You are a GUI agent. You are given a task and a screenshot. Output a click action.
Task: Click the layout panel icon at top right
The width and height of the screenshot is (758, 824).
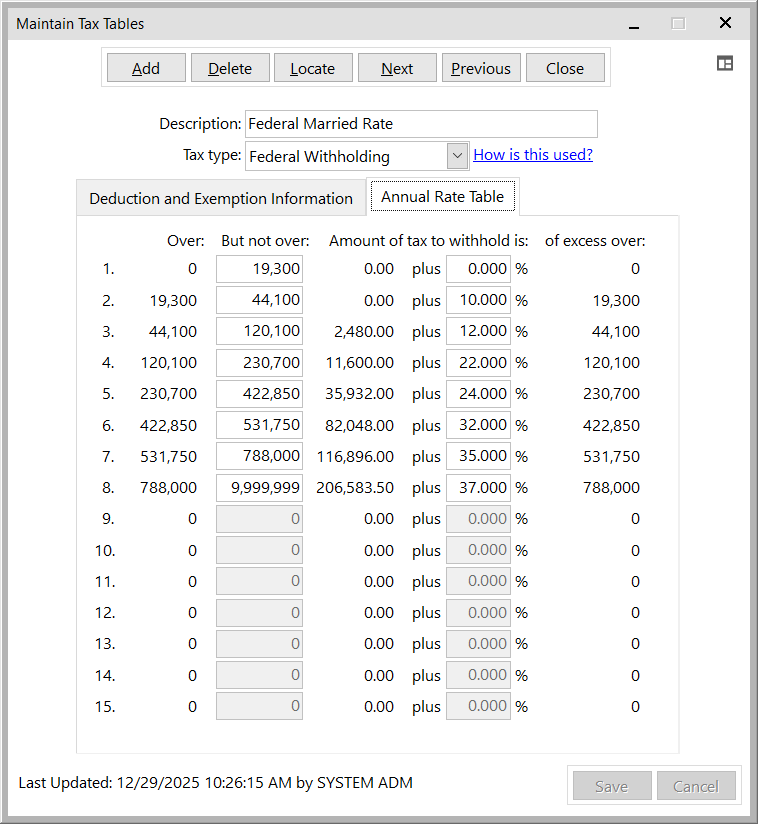point(725,63)
